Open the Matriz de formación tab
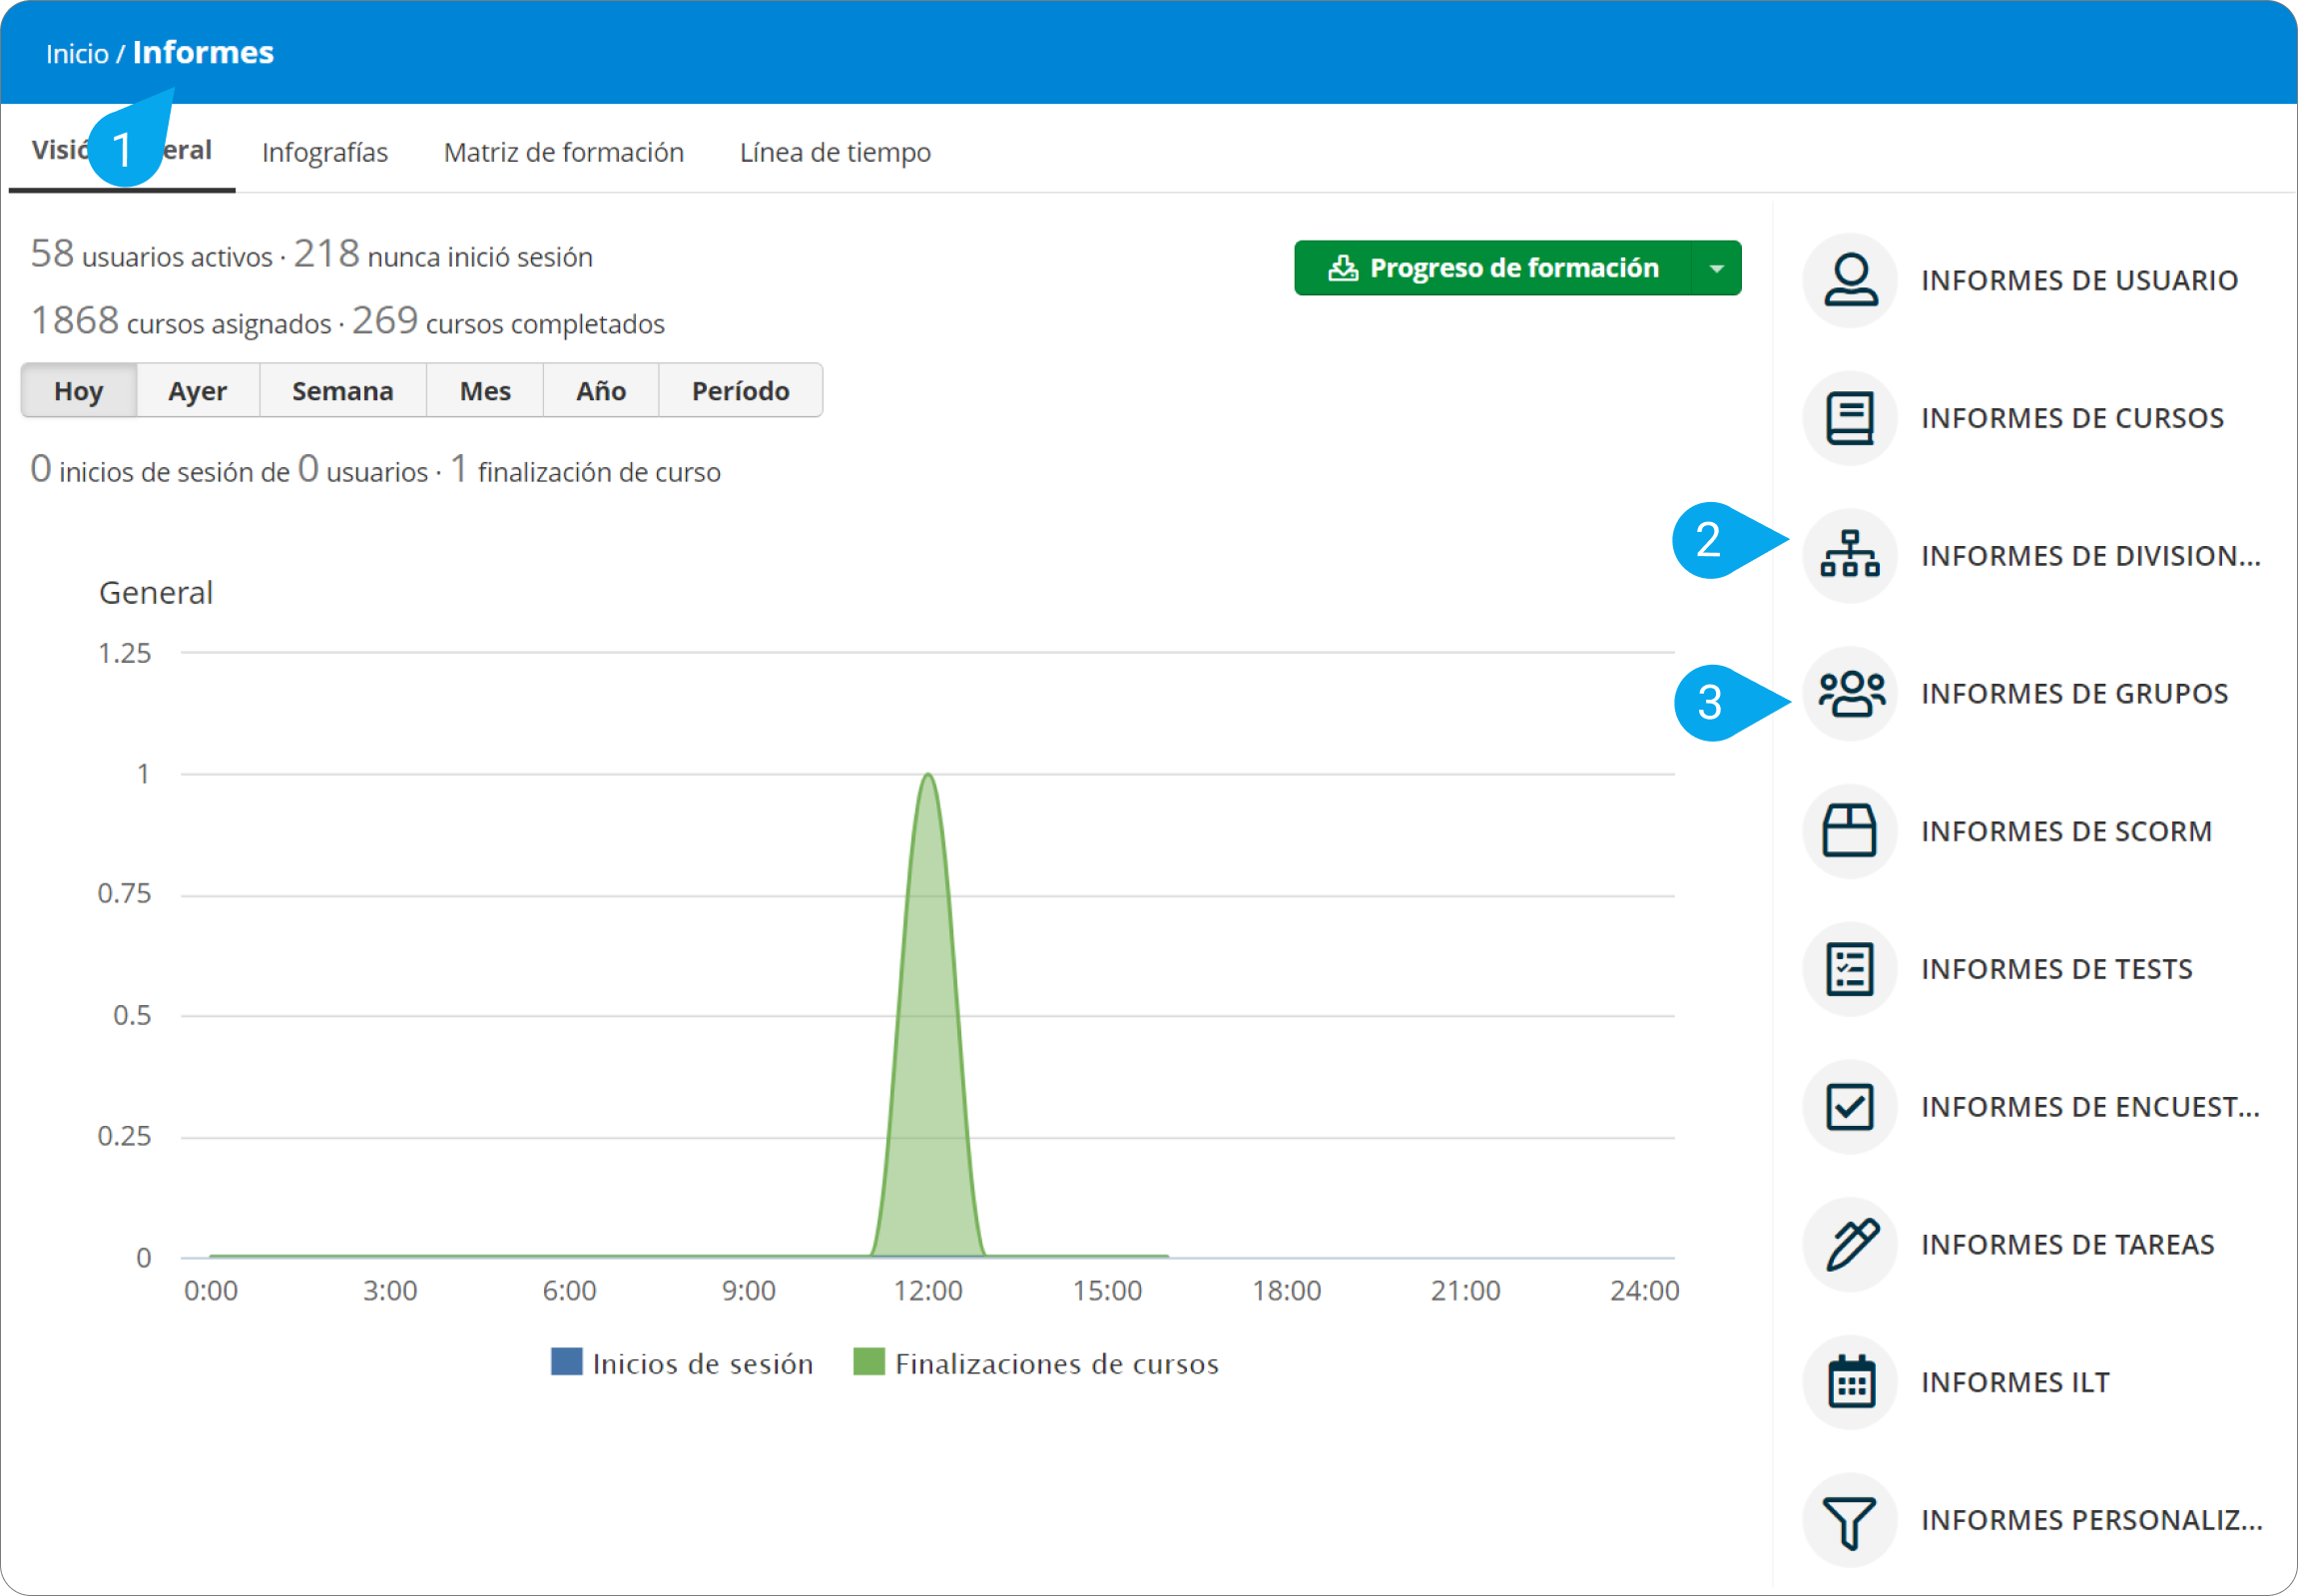Viewport: 2298px width, 1596px height. click(x=564, y=152)
